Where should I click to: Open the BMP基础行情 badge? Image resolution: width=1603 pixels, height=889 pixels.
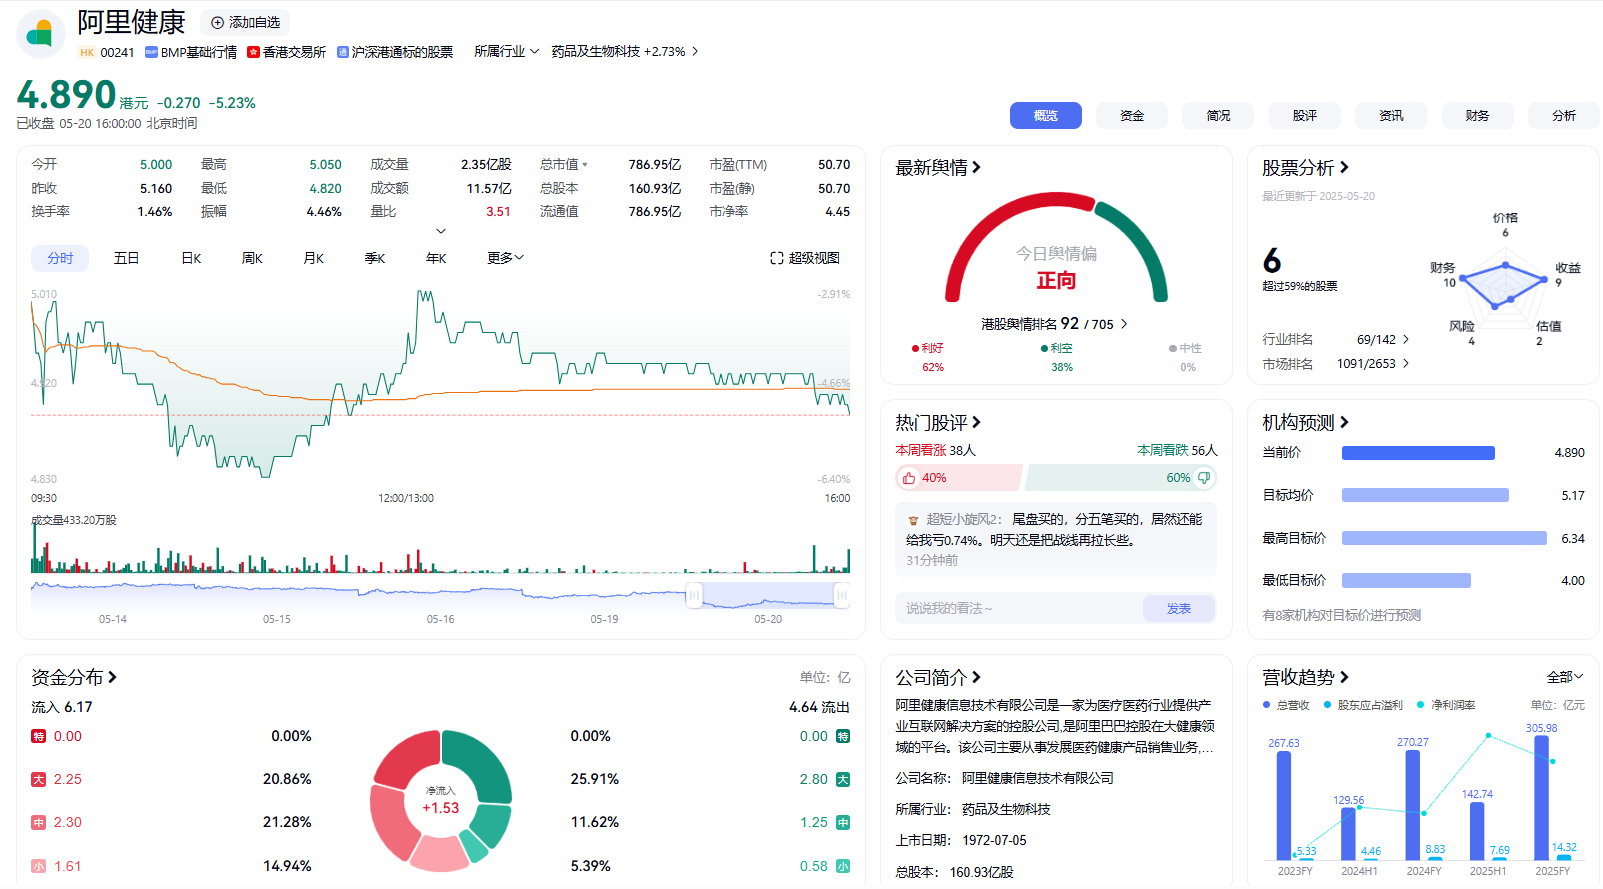pos(191,52)
